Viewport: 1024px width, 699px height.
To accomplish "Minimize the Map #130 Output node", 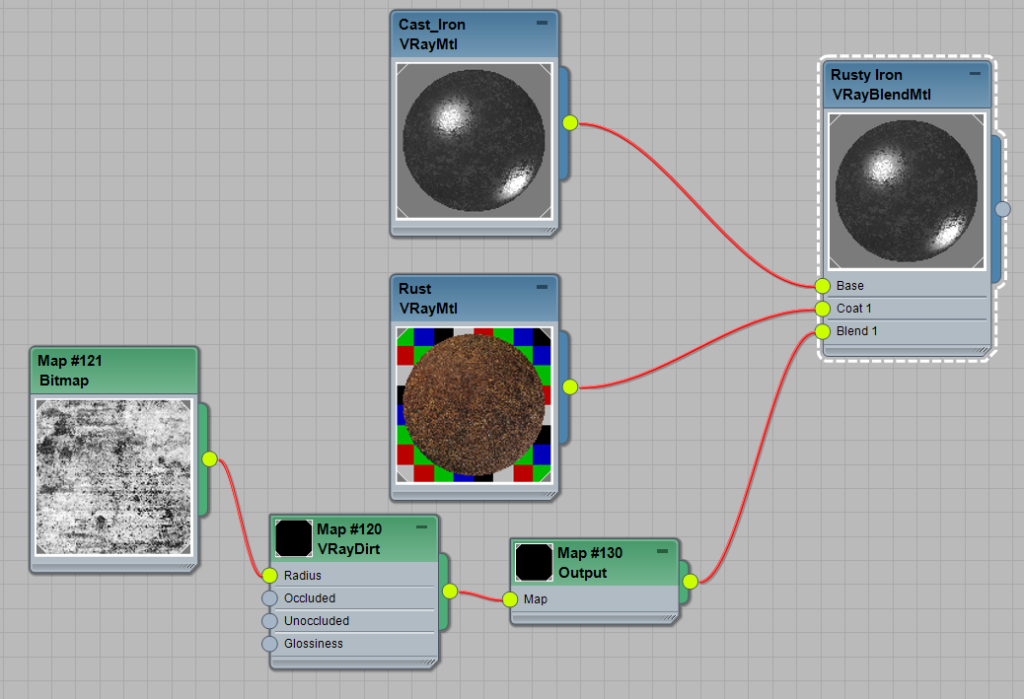I will click(x=662, y=551).
